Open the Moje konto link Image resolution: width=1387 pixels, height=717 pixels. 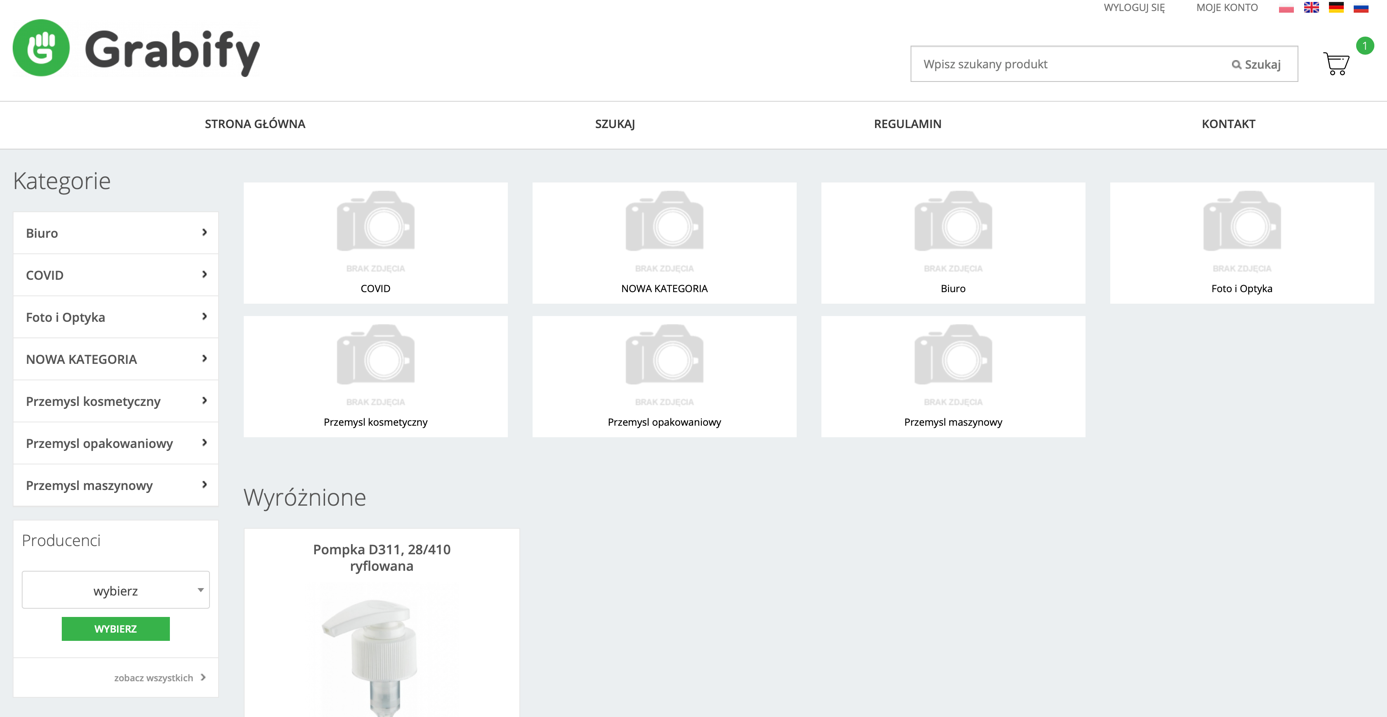(x=1227, y=8)
